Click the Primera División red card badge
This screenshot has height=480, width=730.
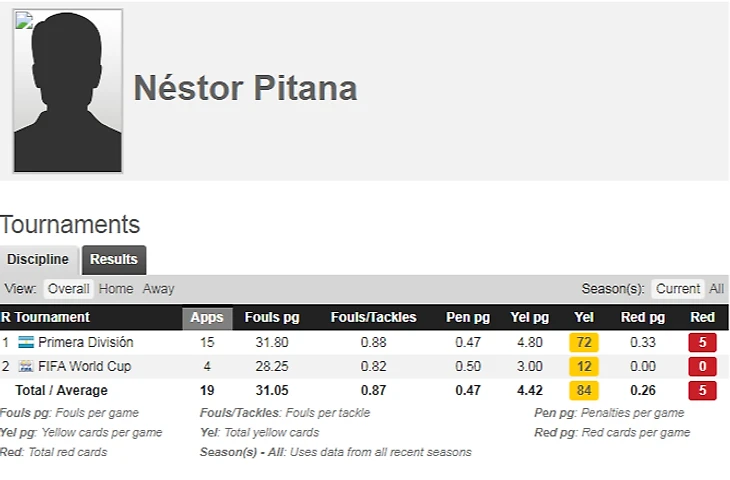click(703, 343)
